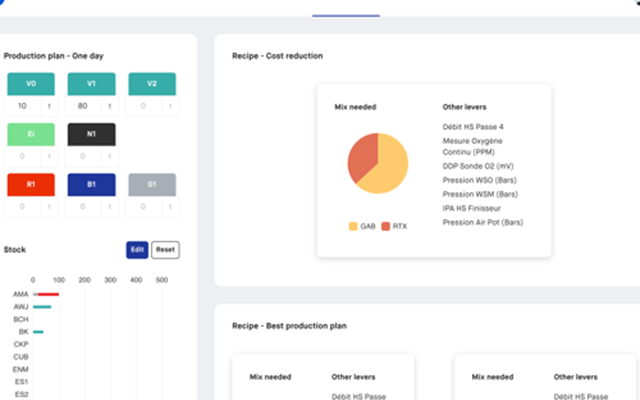Screen dimensions: 640x400
Task: Click 'Other levers' in cost reduction card
Action: (x=464, y=107)
